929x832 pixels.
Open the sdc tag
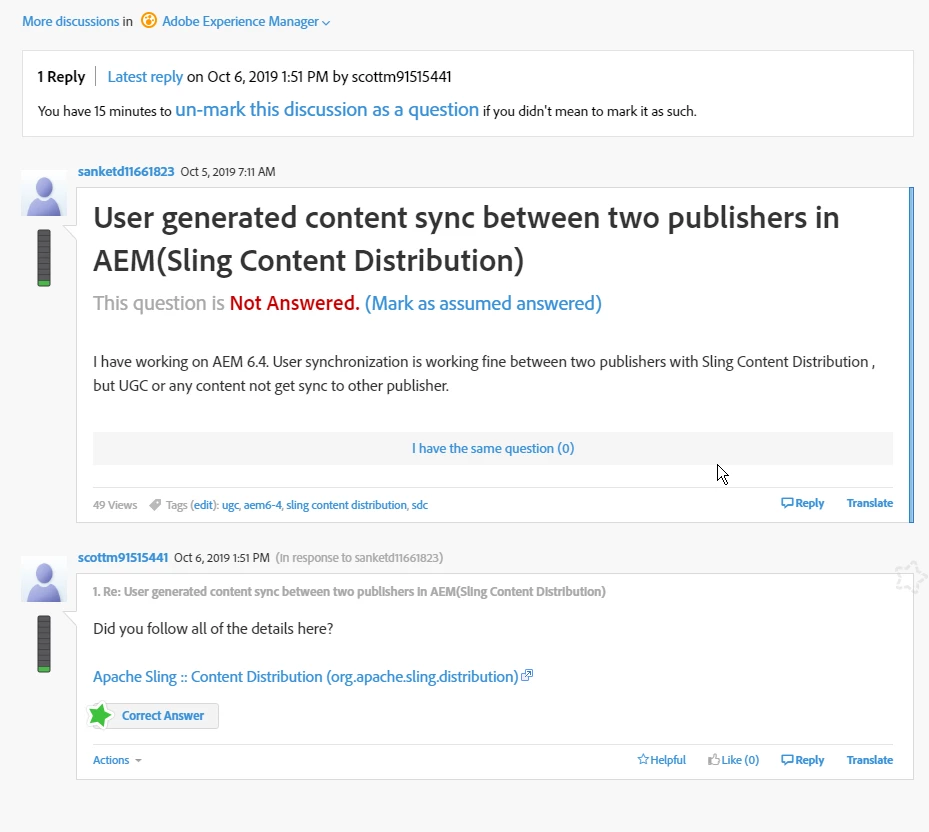pyautogui.click(x=419, y=505)
